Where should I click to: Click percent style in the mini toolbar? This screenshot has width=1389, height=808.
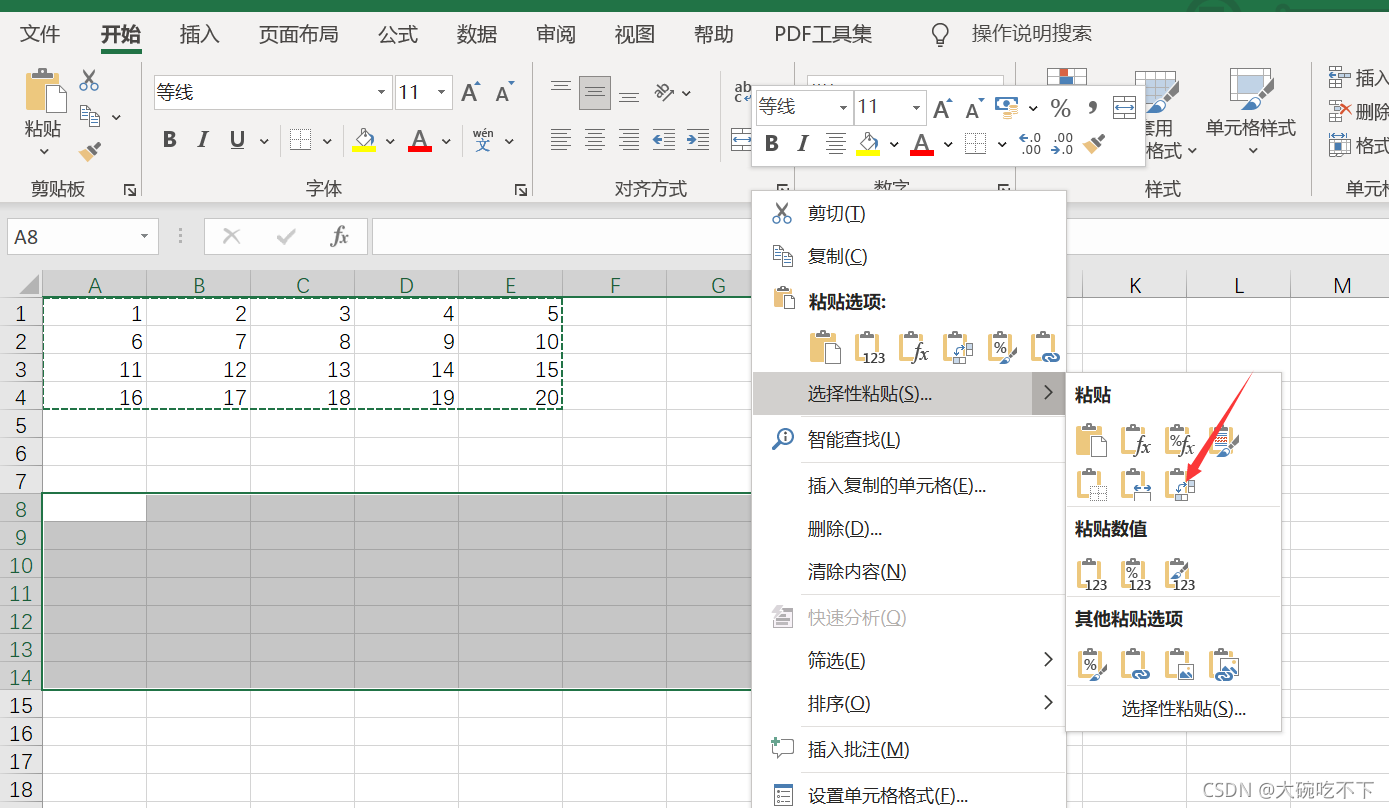[1061, 107]
